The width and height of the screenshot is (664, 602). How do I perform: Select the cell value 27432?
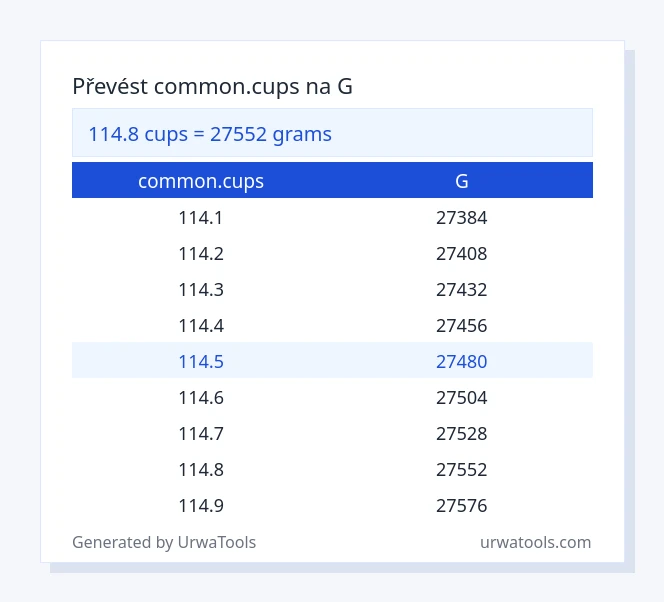click(462, 290)
